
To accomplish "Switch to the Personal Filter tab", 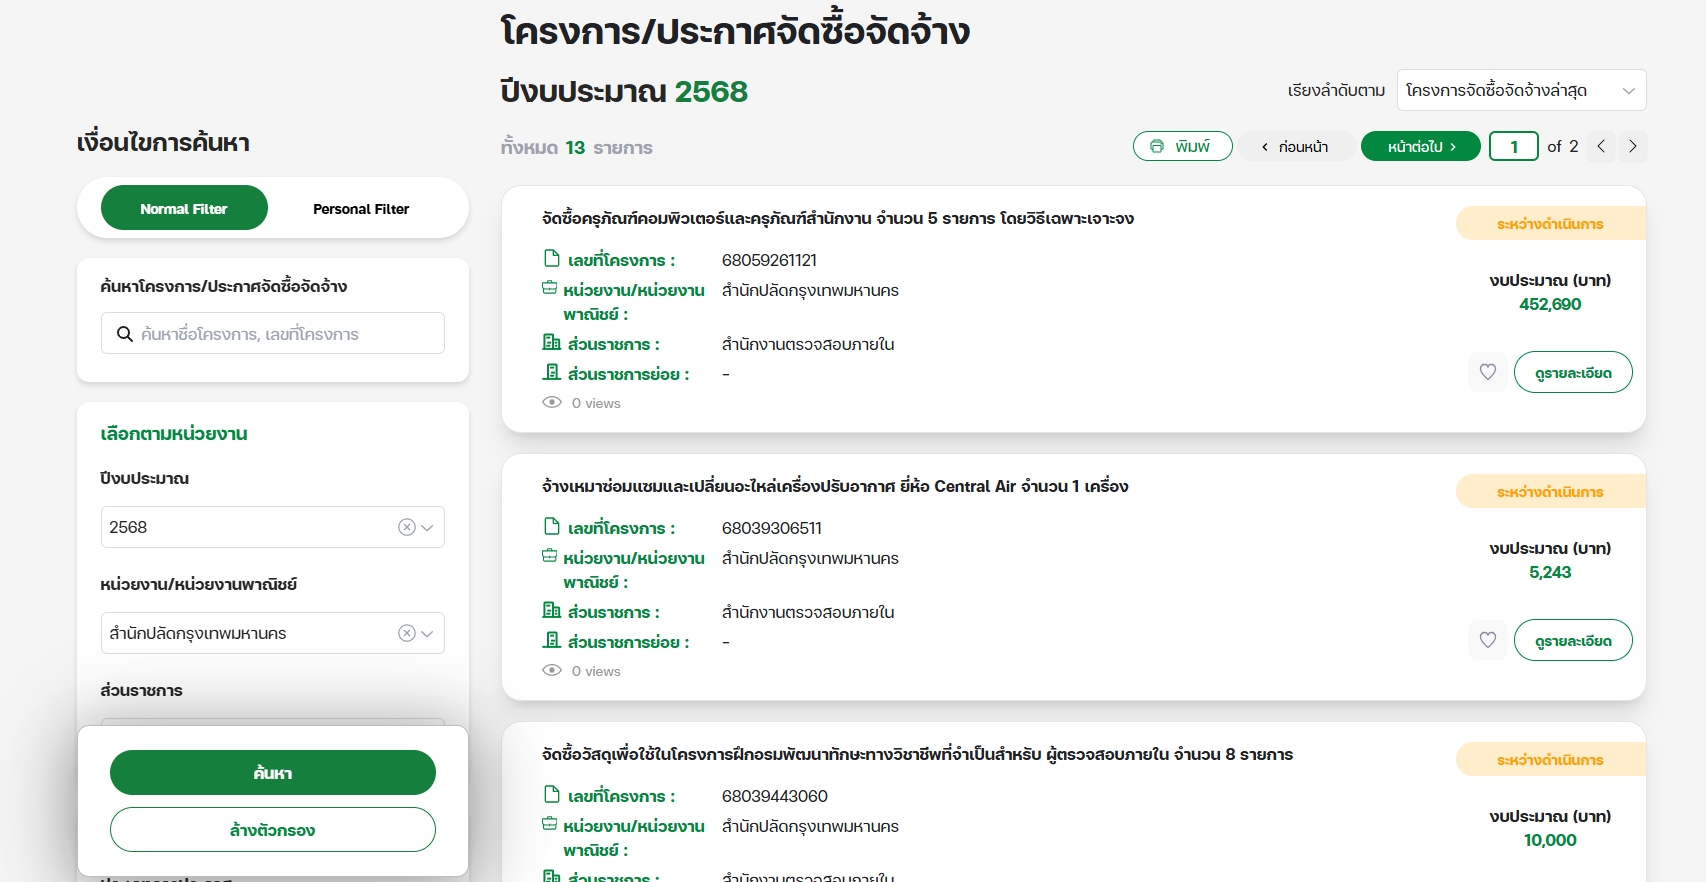I will coord(361,208).
